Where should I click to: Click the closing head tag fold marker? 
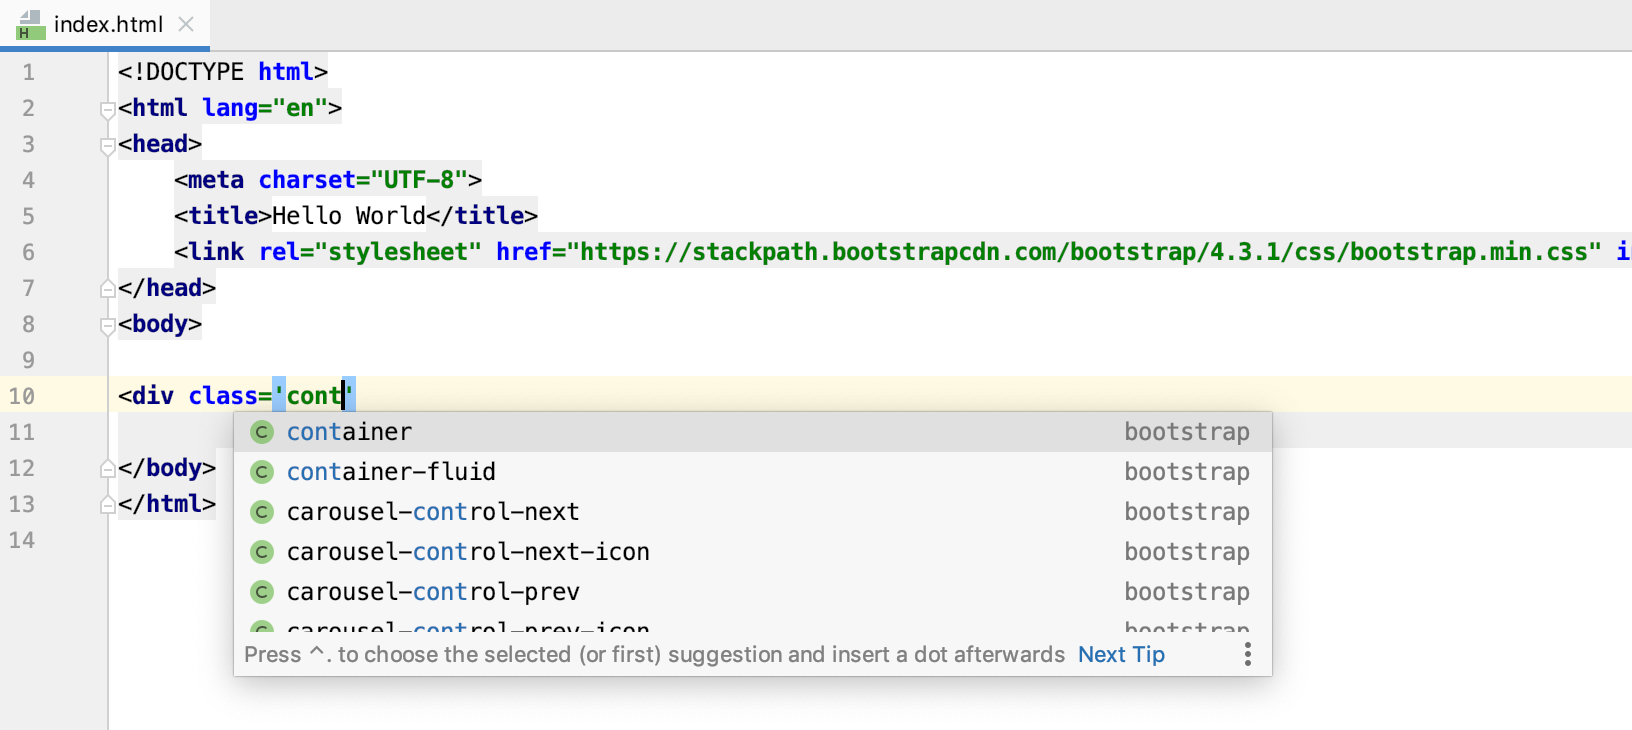click(107, 289)
